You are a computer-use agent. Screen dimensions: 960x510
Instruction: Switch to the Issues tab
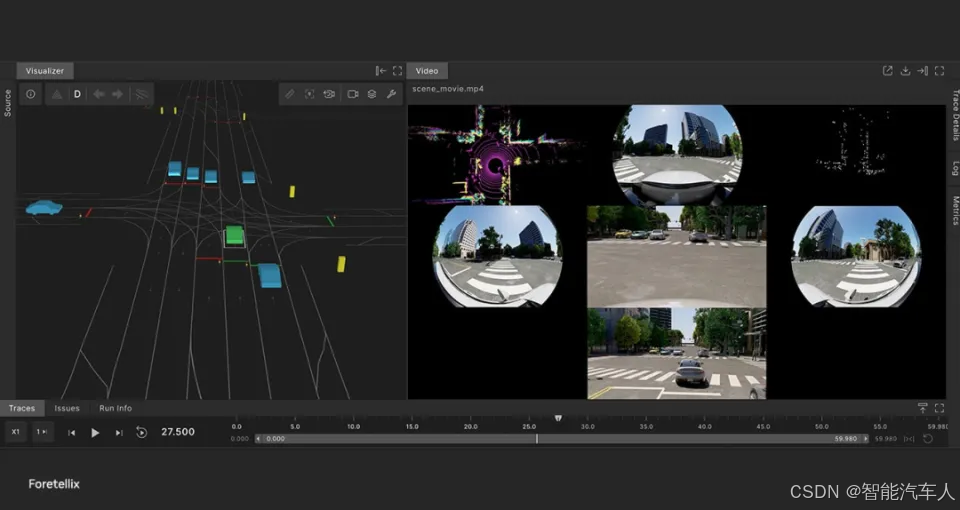click(67, 408)
